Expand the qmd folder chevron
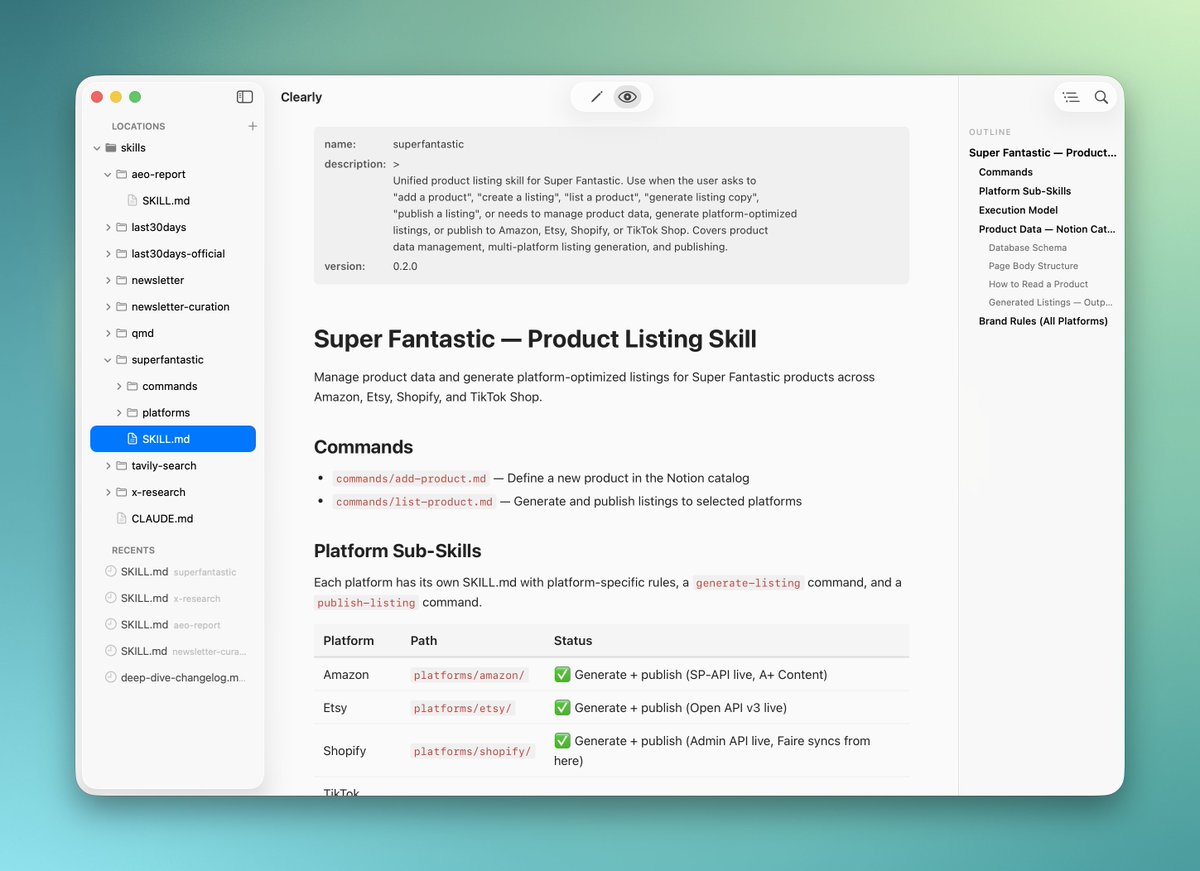The height and width of the screenshot is (871, 1200). [x=108, y=333]
